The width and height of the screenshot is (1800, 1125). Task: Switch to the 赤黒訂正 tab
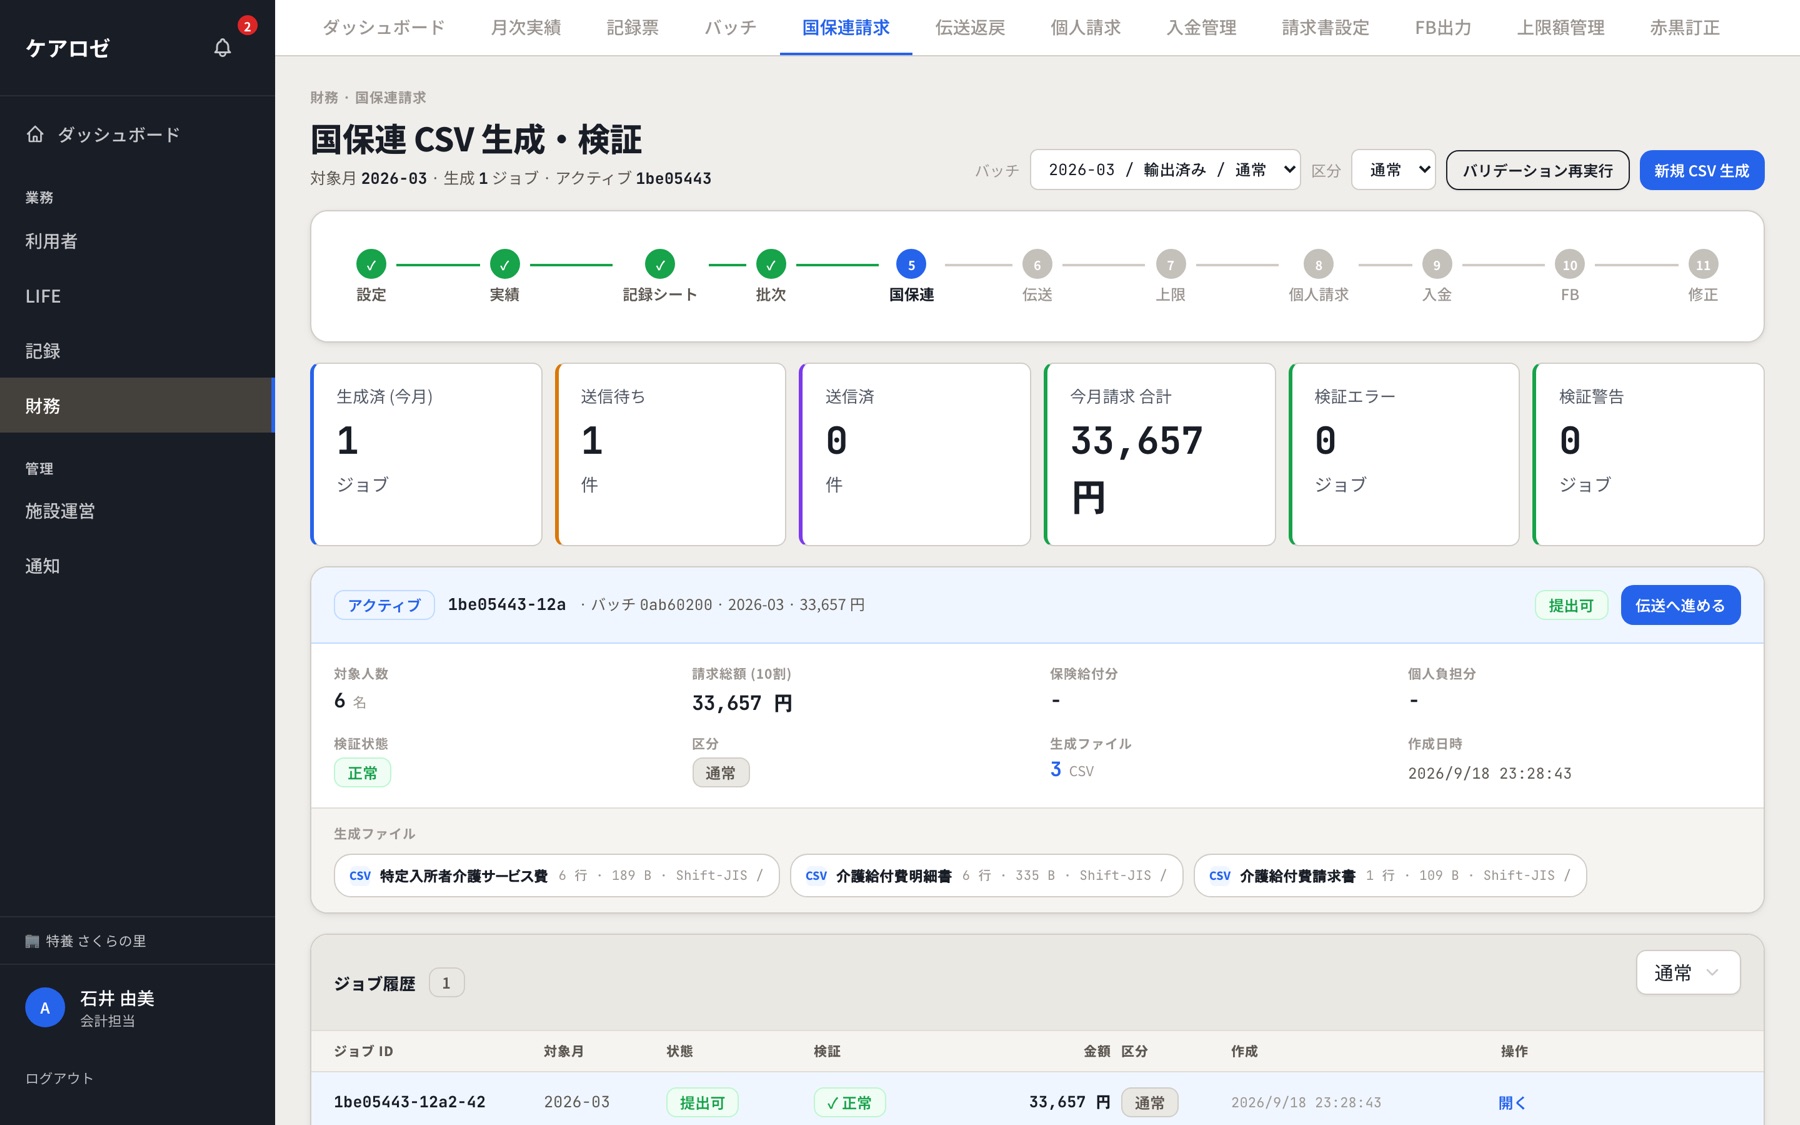point(1685,28)
